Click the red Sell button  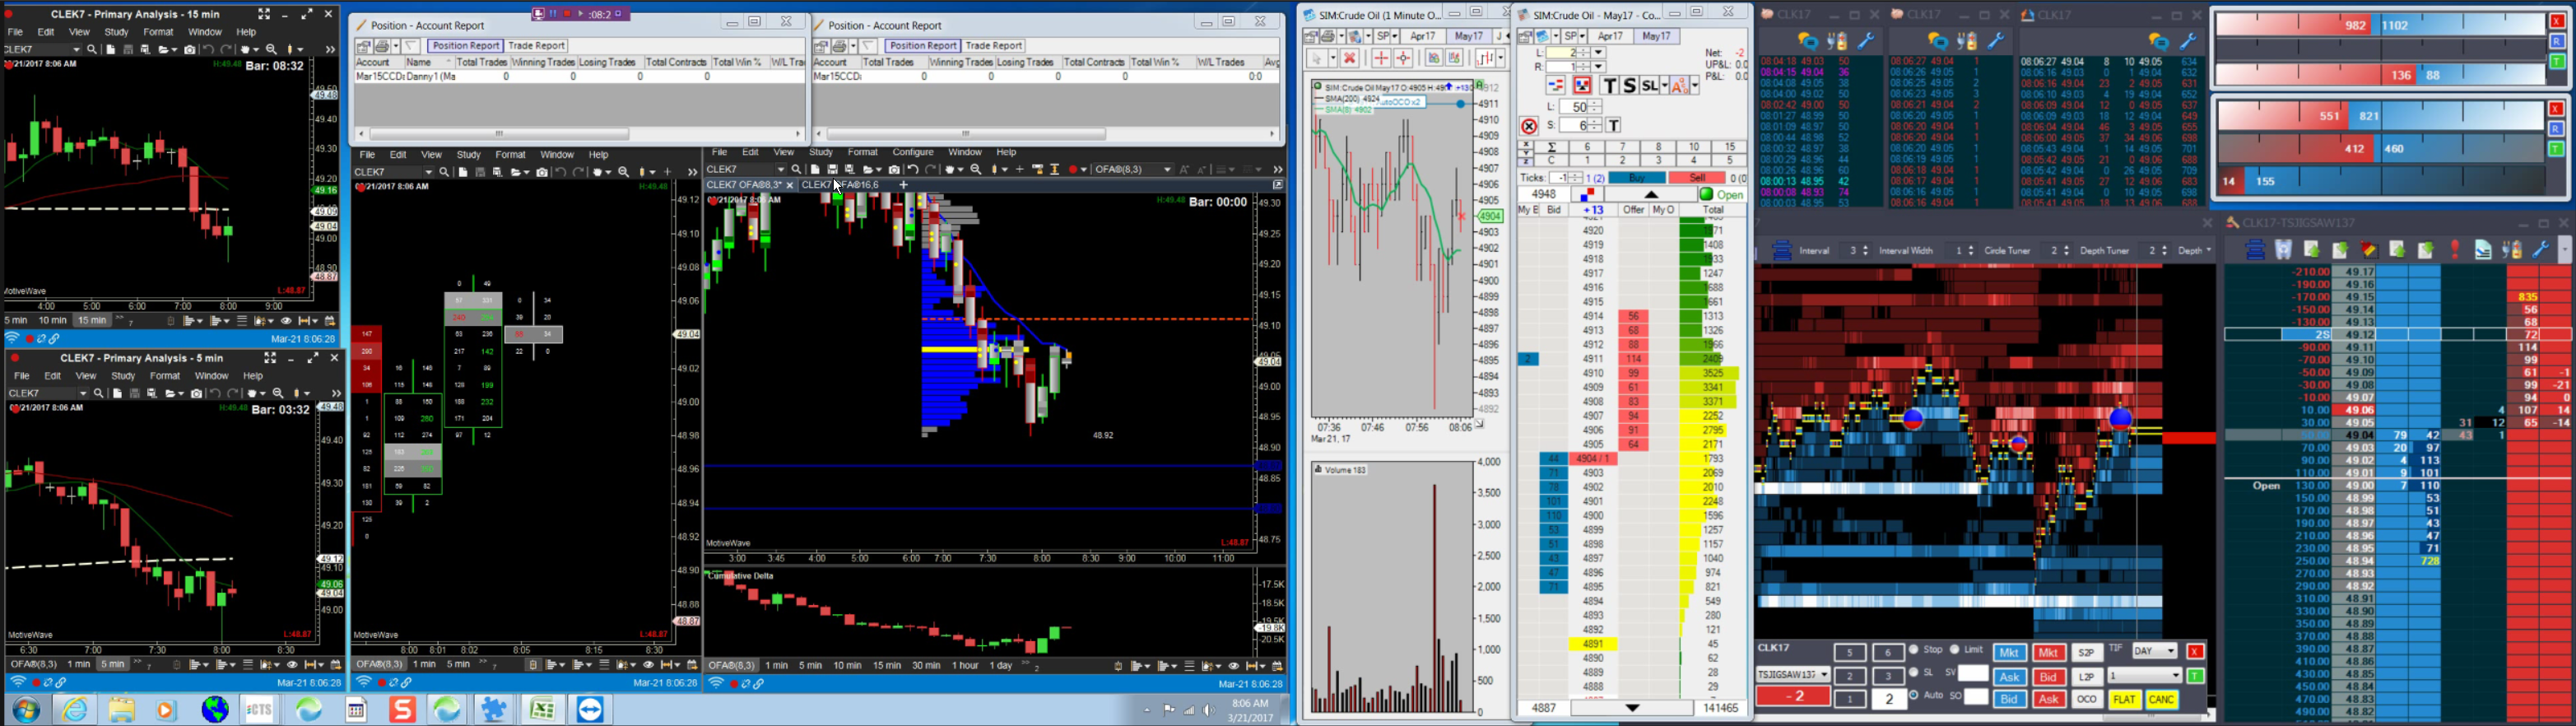point(1696,178)
